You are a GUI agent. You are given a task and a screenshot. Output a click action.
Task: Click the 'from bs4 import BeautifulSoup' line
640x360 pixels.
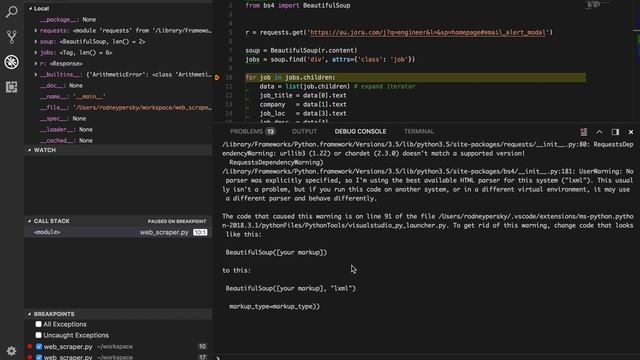click(298, 6)
